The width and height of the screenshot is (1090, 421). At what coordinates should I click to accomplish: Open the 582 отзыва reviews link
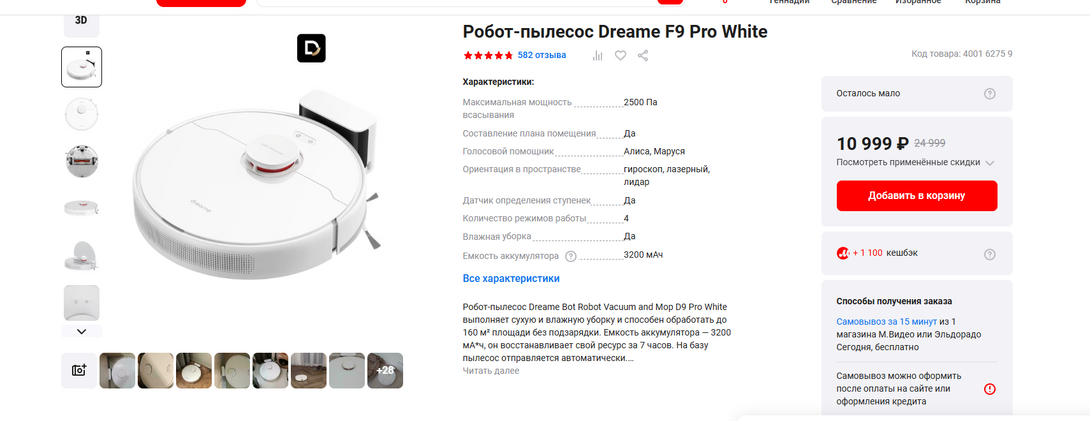pos(542,55)
